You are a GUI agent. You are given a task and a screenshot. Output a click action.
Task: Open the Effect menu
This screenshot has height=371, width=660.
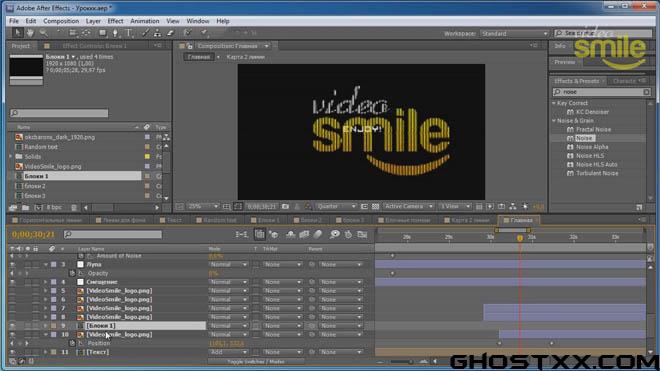click(x=115, y=21)
